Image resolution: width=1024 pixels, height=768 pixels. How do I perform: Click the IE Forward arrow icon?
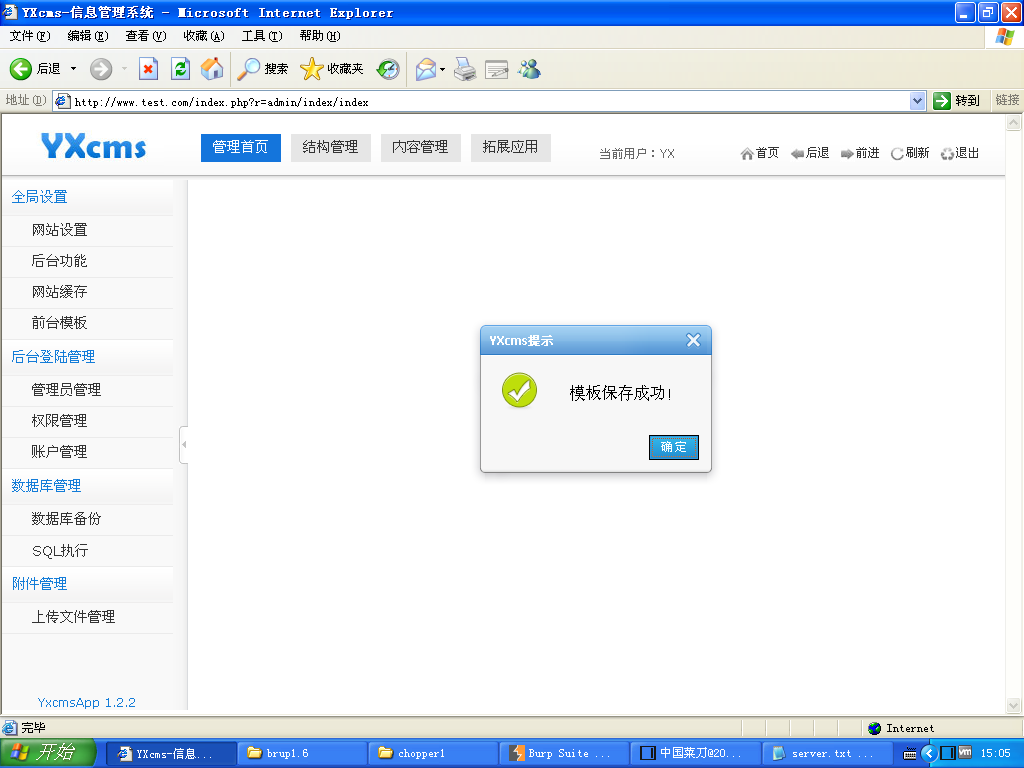pyautogui.click(x=101, y=69)
